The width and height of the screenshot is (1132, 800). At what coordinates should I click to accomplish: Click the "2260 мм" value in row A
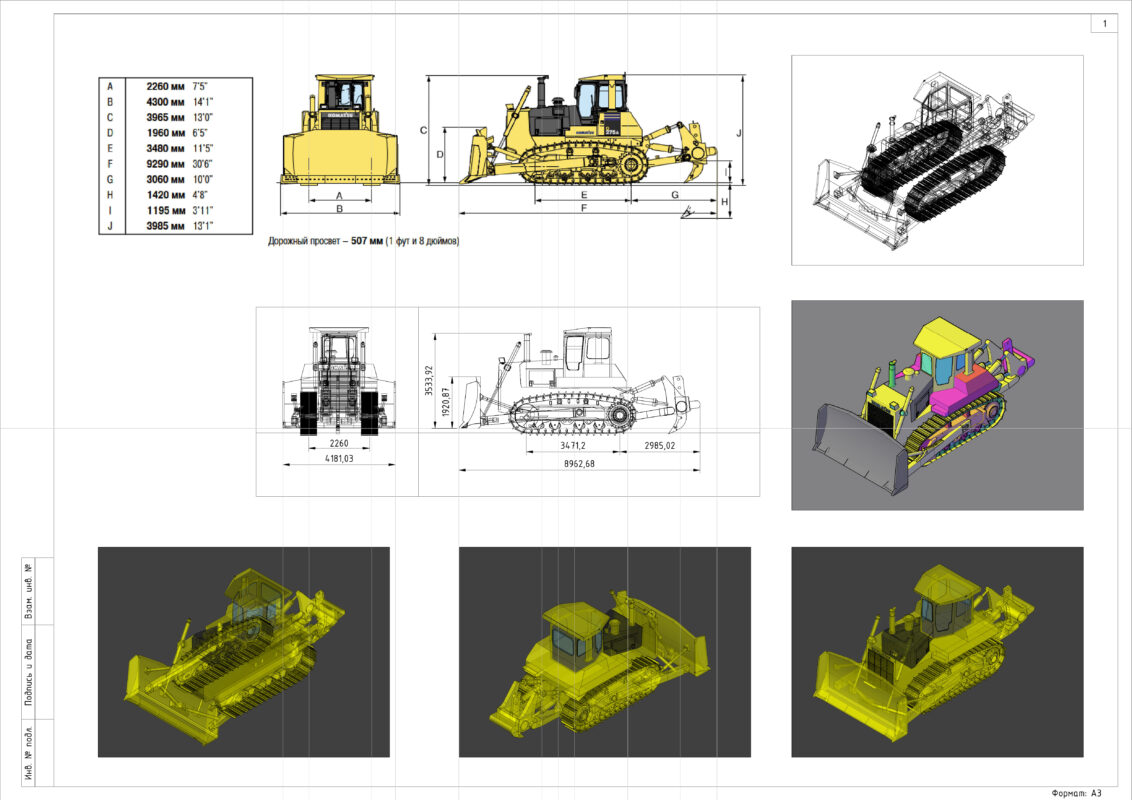165,87
